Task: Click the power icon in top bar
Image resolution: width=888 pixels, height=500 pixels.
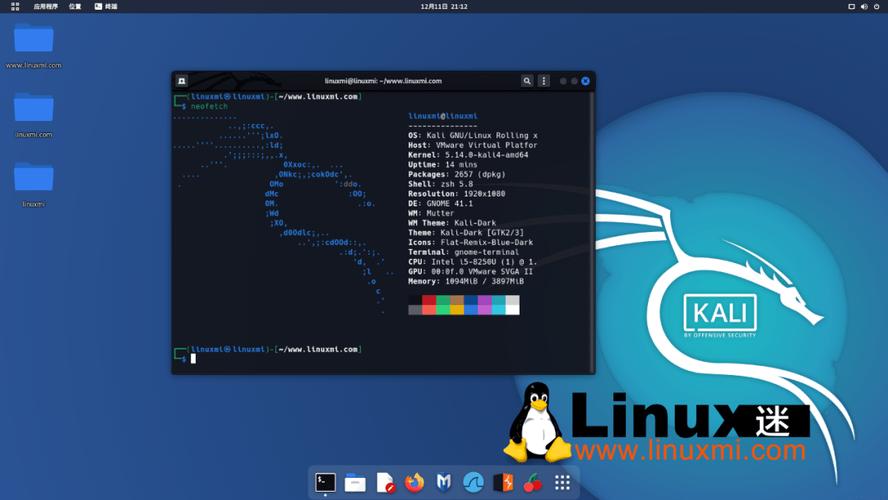Action: 877,6
